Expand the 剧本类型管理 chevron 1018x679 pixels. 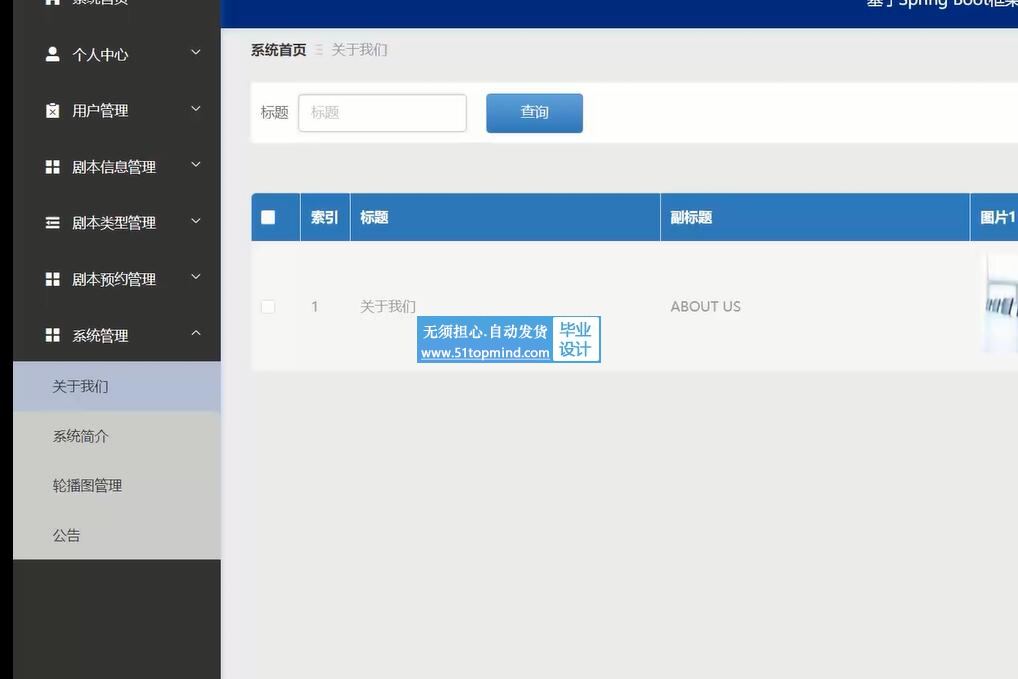(195, 221)
